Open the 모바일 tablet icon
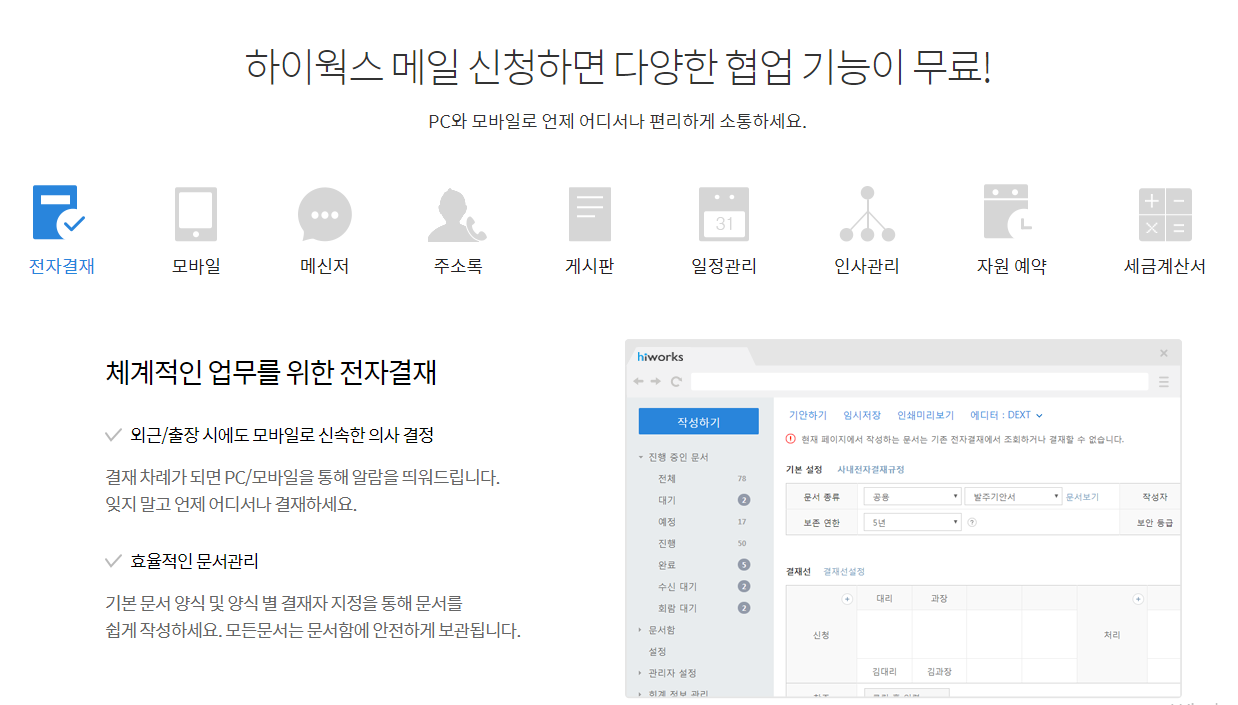The height and width of the screenshot is (705, 1238). [x=195, y=213]
